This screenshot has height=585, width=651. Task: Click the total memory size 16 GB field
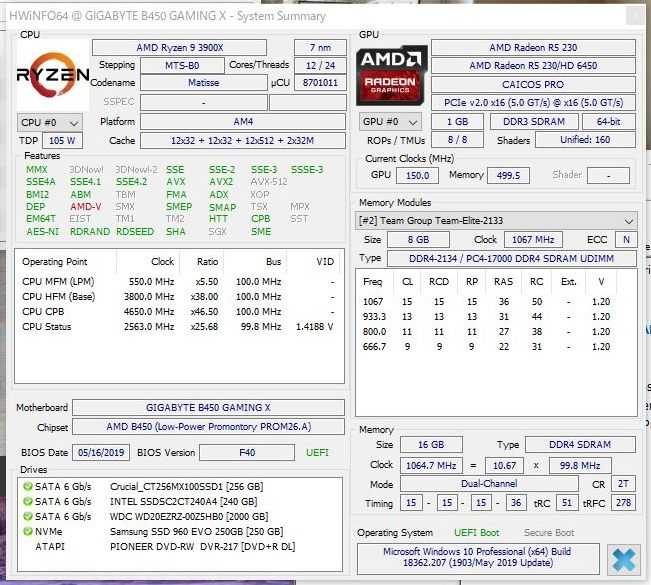431,445
